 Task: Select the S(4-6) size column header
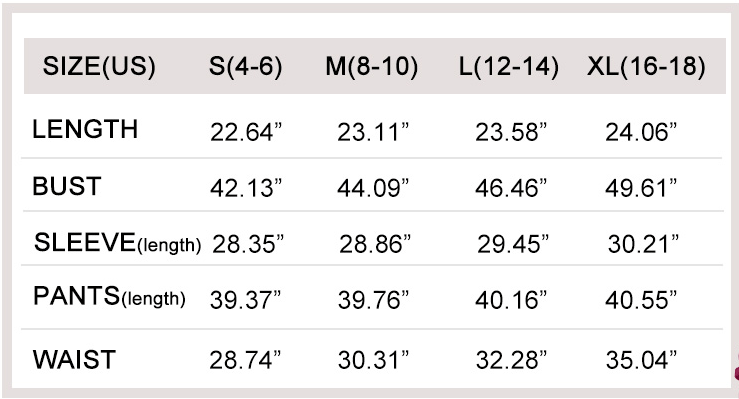246,66
